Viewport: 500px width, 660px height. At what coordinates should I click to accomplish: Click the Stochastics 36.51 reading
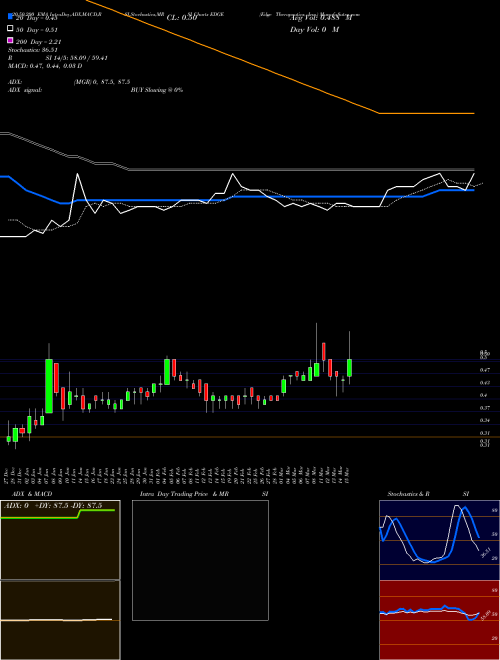tap(32, 50)
